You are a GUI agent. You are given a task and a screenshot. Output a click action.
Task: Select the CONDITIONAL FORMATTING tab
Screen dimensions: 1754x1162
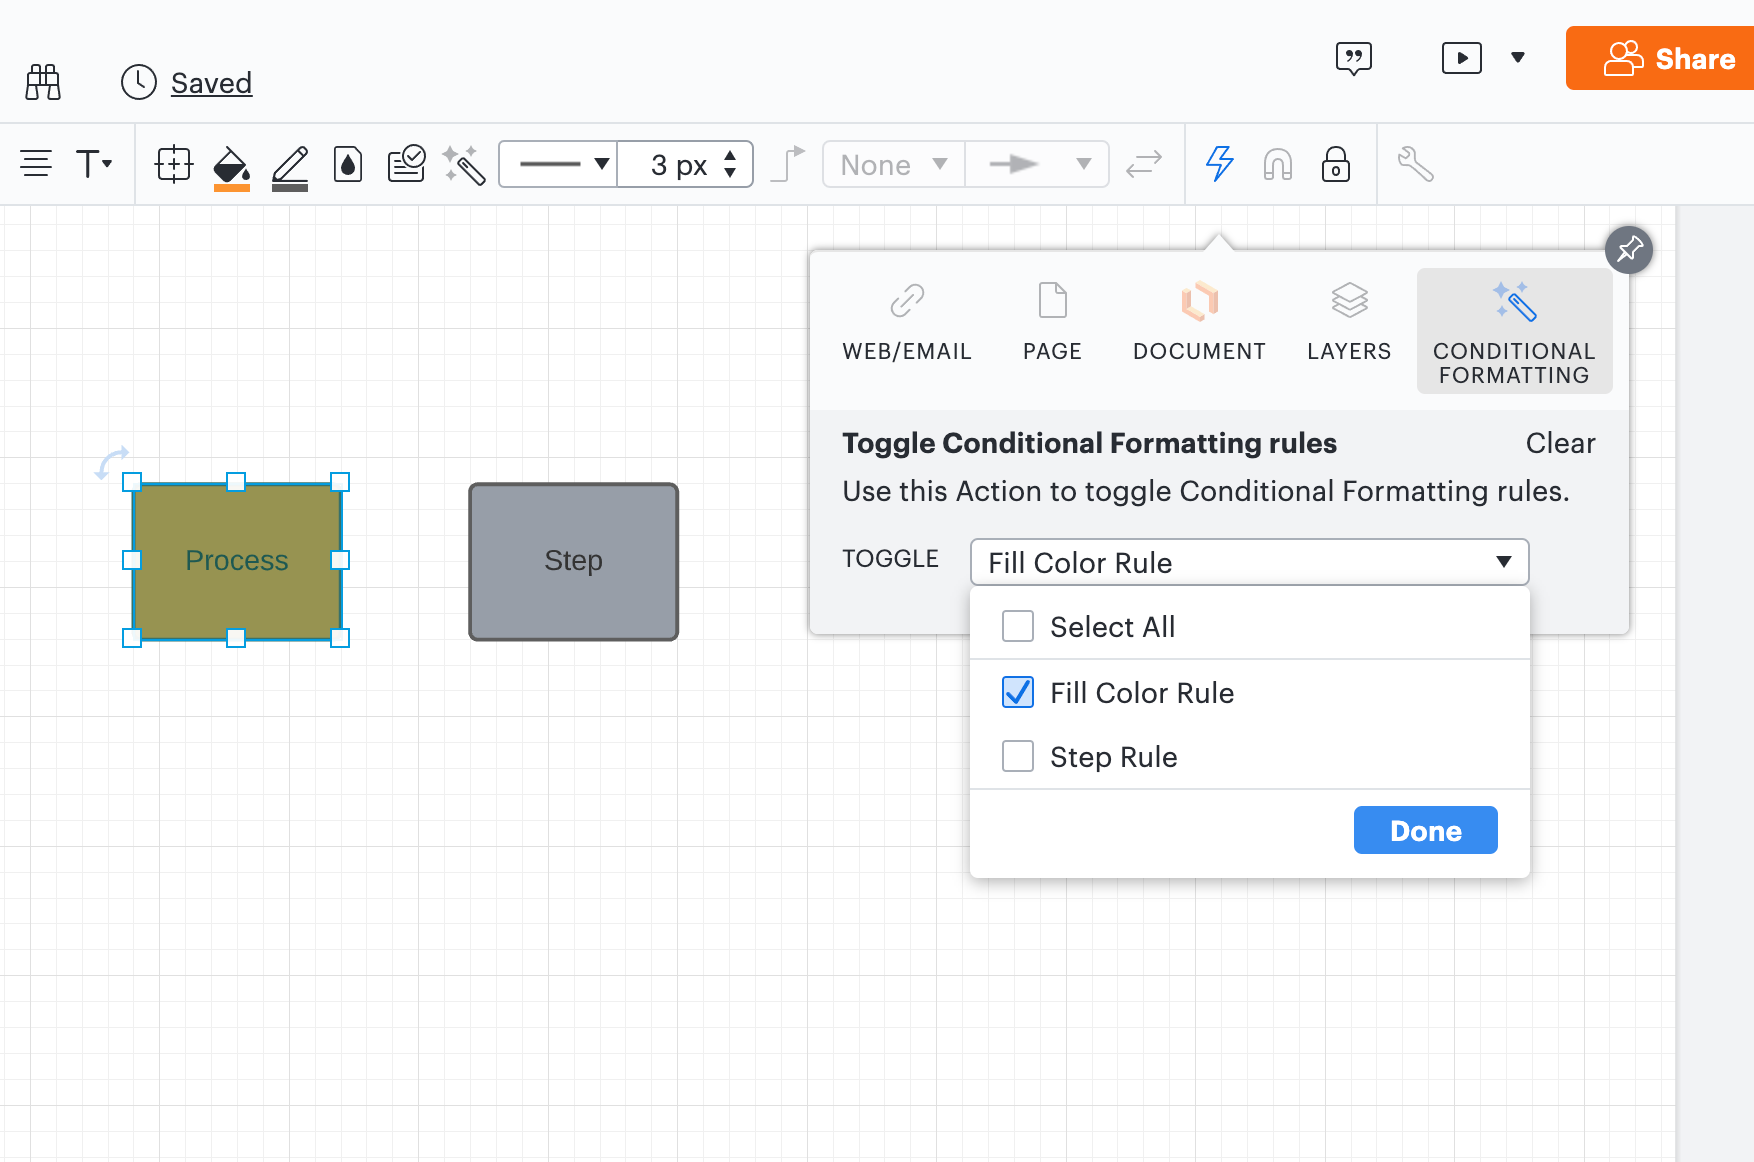pyautogui.click(x=1514, y=331)
